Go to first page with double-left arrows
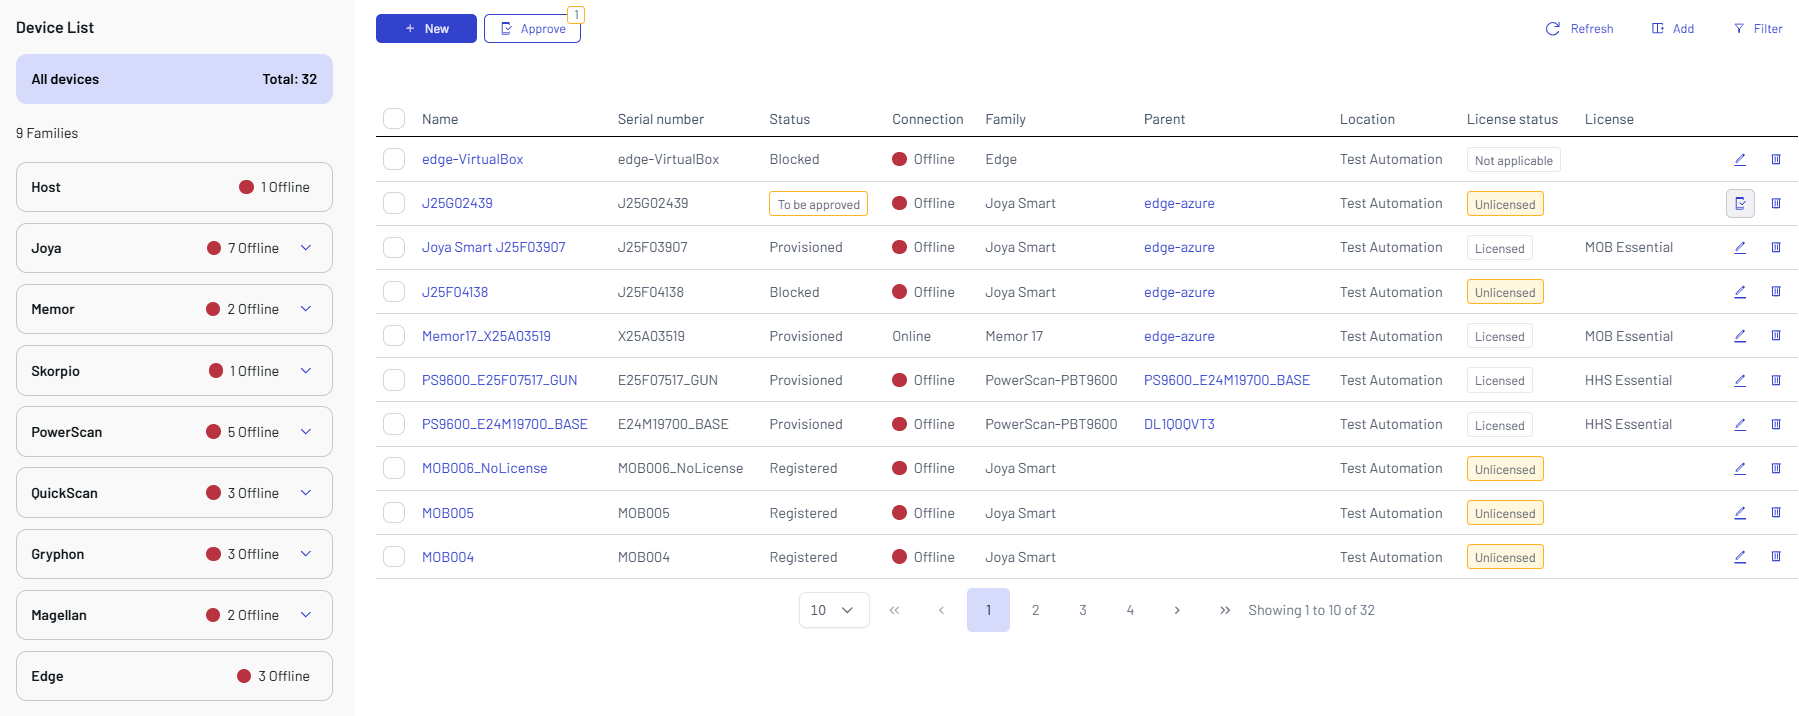1799x716 pixels. tap(894, 610)
